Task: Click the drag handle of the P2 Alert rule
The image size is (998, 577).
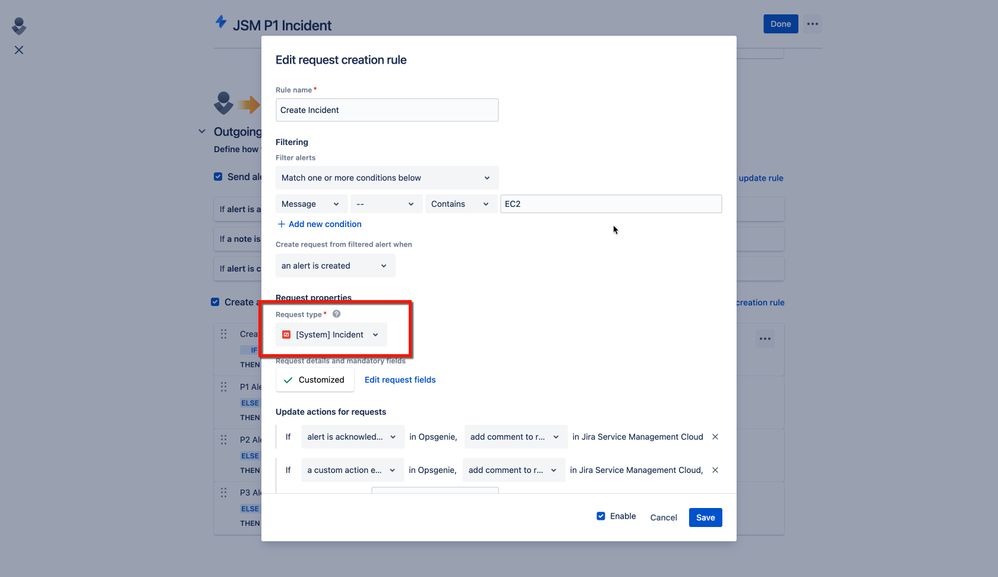Action: coord(223,440)
